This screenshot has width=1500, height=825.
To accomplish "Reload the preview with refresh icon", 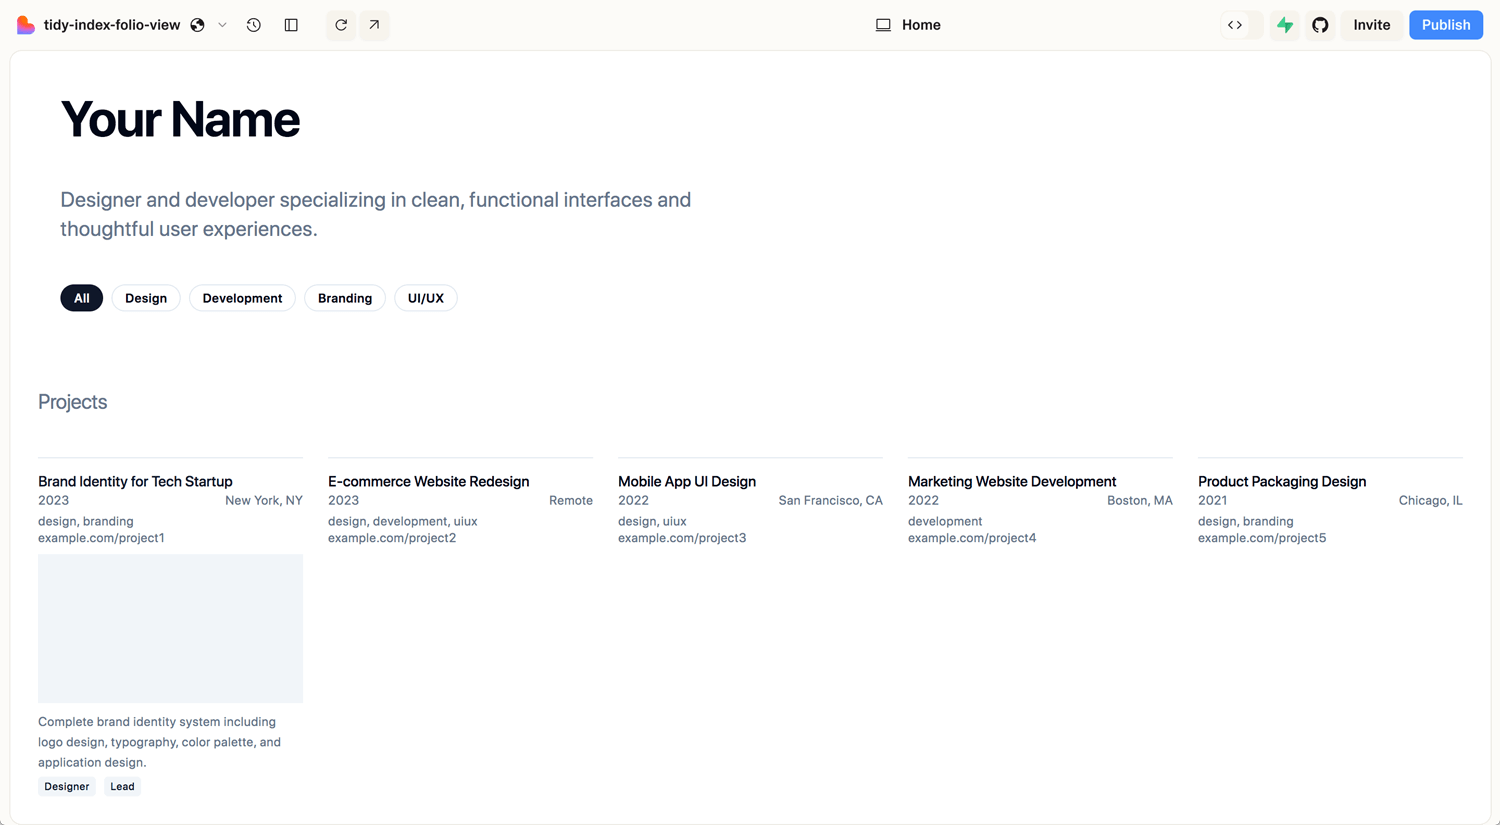I will tap(341, 25).
